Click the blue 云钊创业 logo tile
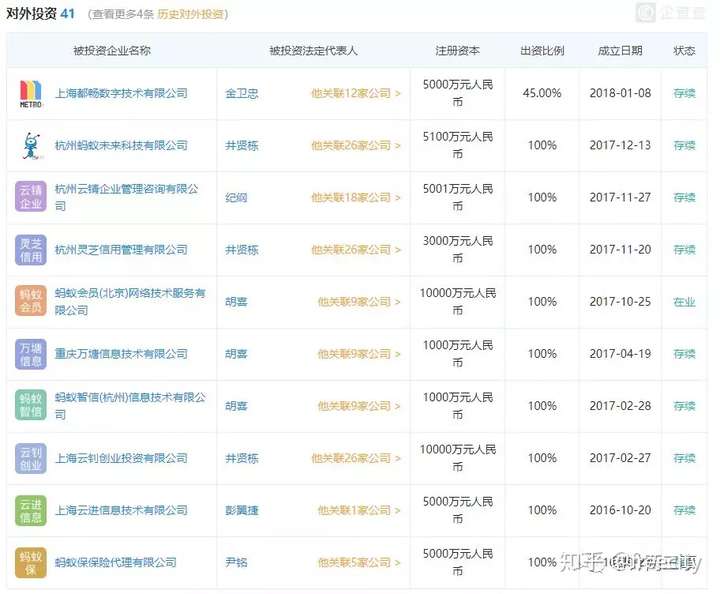Viewport: 720px width, 594px height. click(x=31, y=458)
